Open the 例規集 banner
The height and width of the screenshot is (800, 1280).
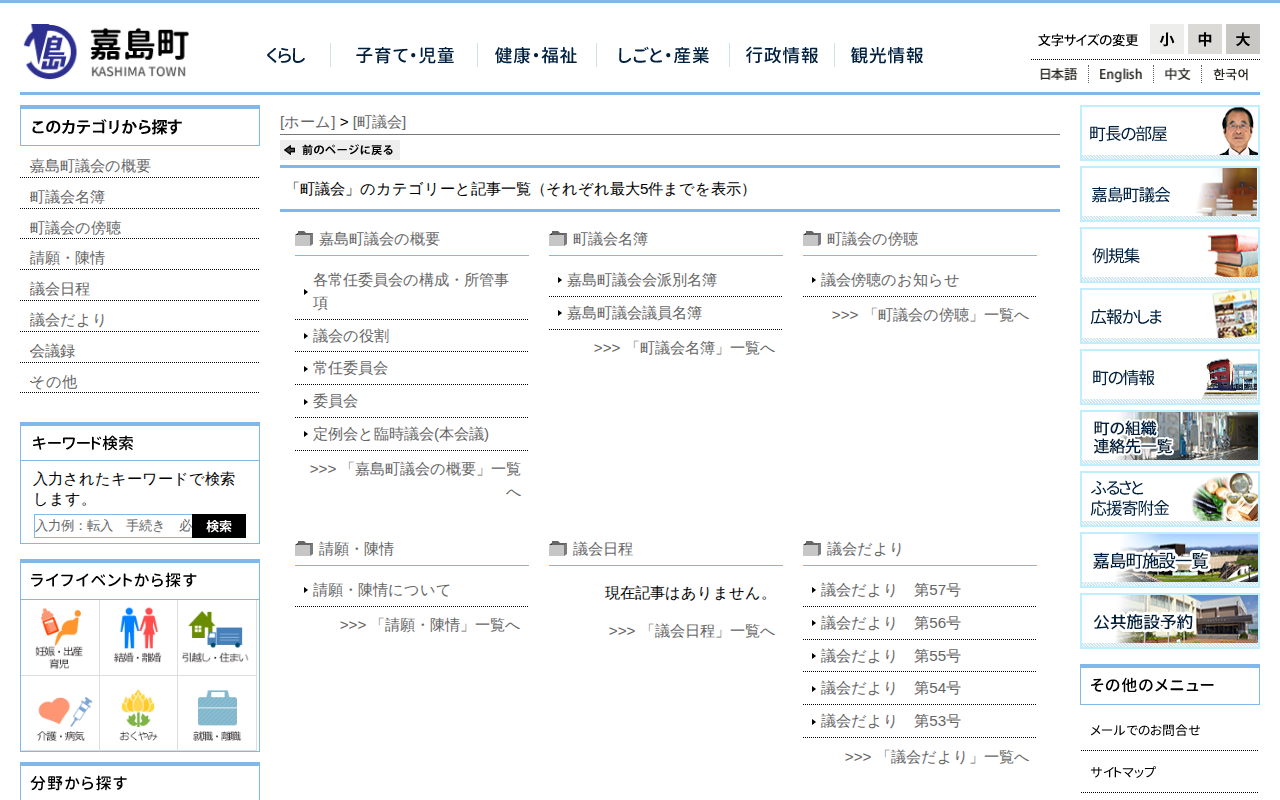[x=1170, y=255]
